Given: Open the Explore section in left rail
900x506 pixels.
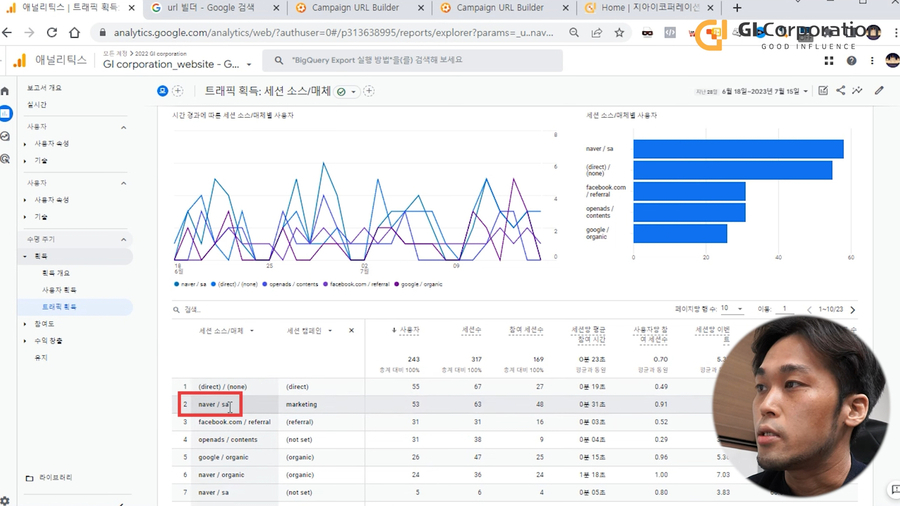Looking at the screenshot, I should point(5,137).
